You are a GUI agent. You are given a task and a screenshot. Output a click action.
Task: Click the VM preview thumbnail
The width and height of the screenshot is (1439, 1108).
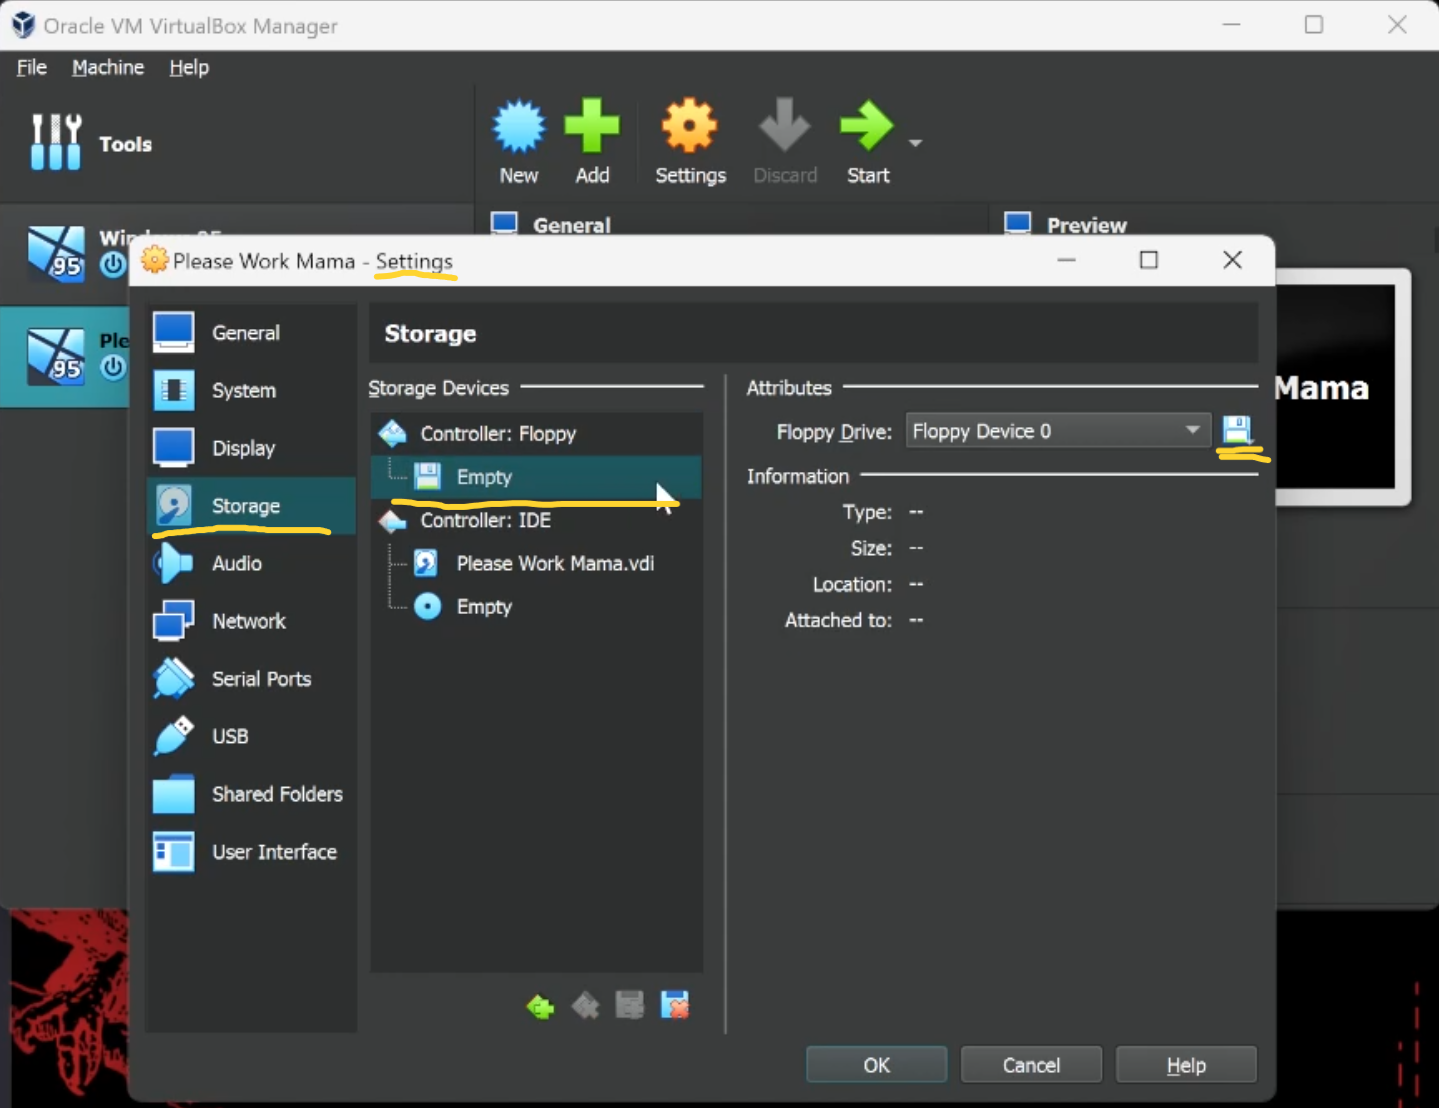(1342, 387)
